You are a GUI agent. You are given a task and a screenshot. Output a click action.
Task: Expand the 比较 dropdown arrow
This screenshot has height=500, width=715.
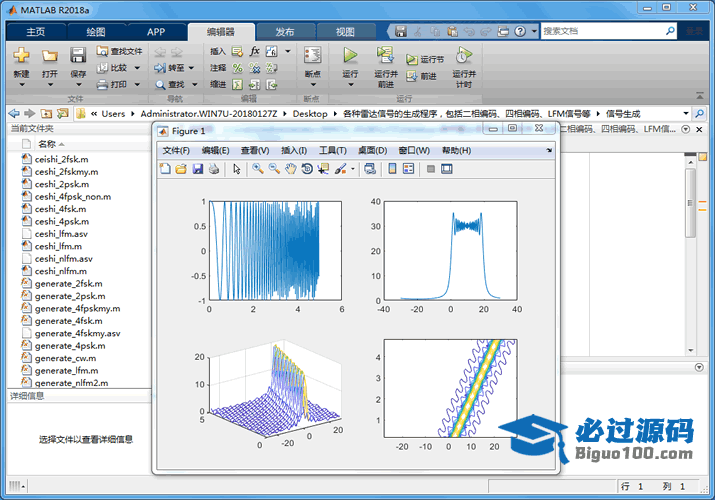(x=137, y=68)
